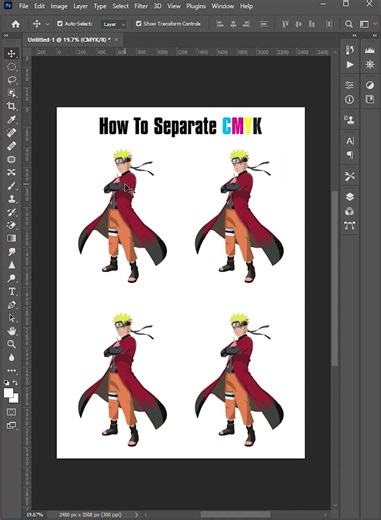This screenshot has width=381, height=520.
Task: Open the Channels panel icon
Action: pos(350,211)
